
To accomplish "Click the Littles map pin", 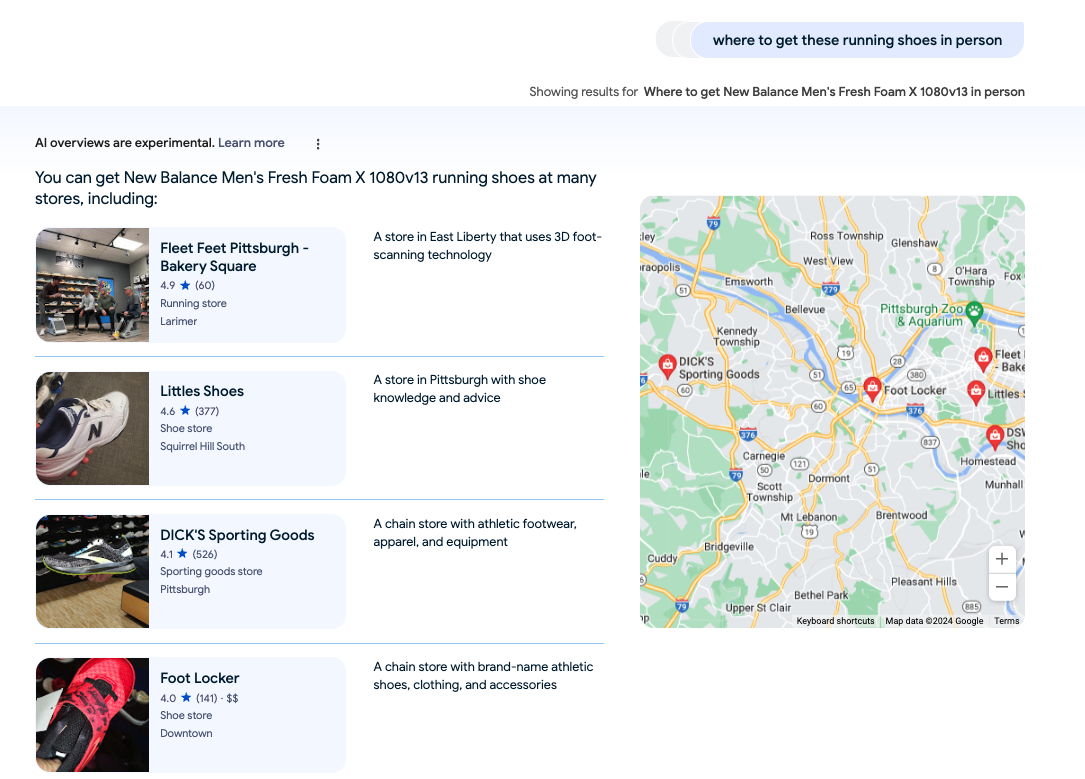I will [x=976, y=392].
